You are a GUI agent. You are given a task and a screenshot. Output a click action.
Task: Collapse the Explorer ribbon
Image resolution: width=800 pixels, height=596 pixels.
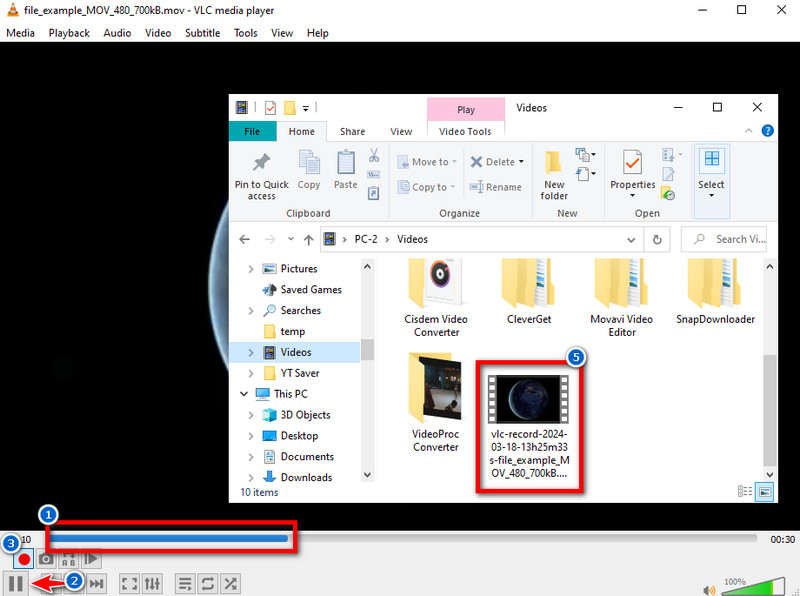748,131
